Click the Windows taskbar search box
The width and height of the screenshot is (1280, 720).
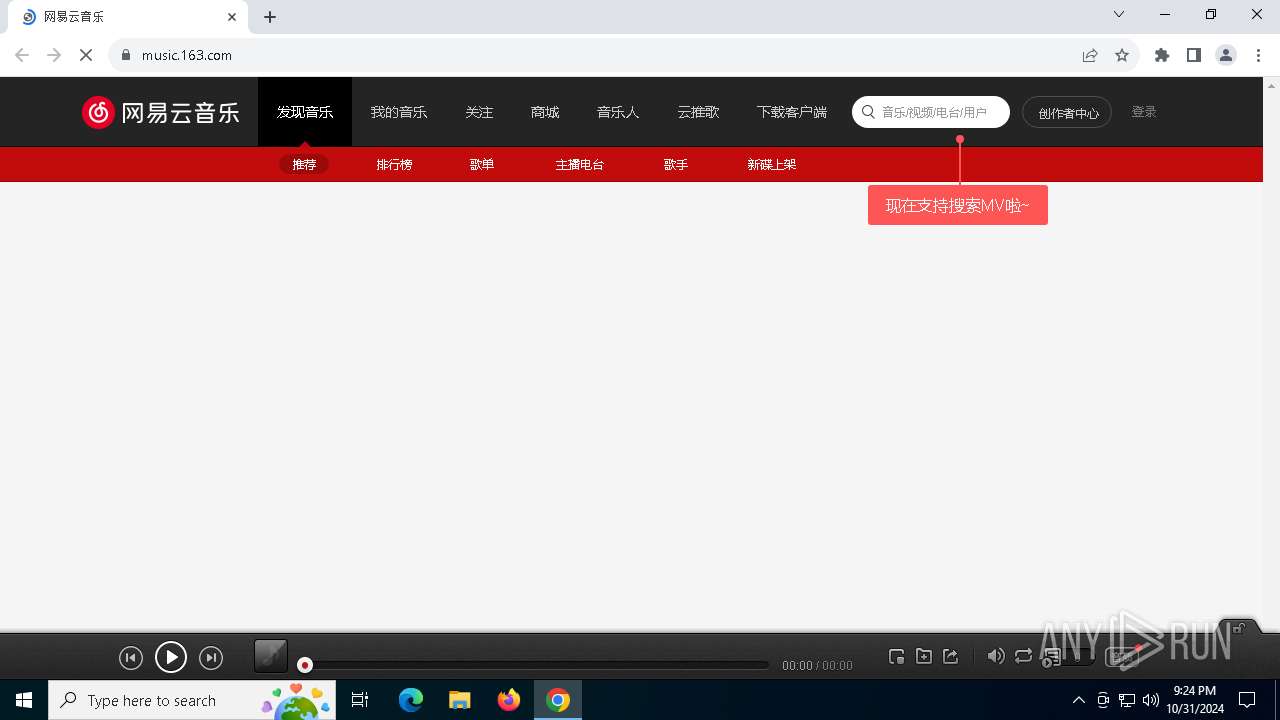coord(192,700)
